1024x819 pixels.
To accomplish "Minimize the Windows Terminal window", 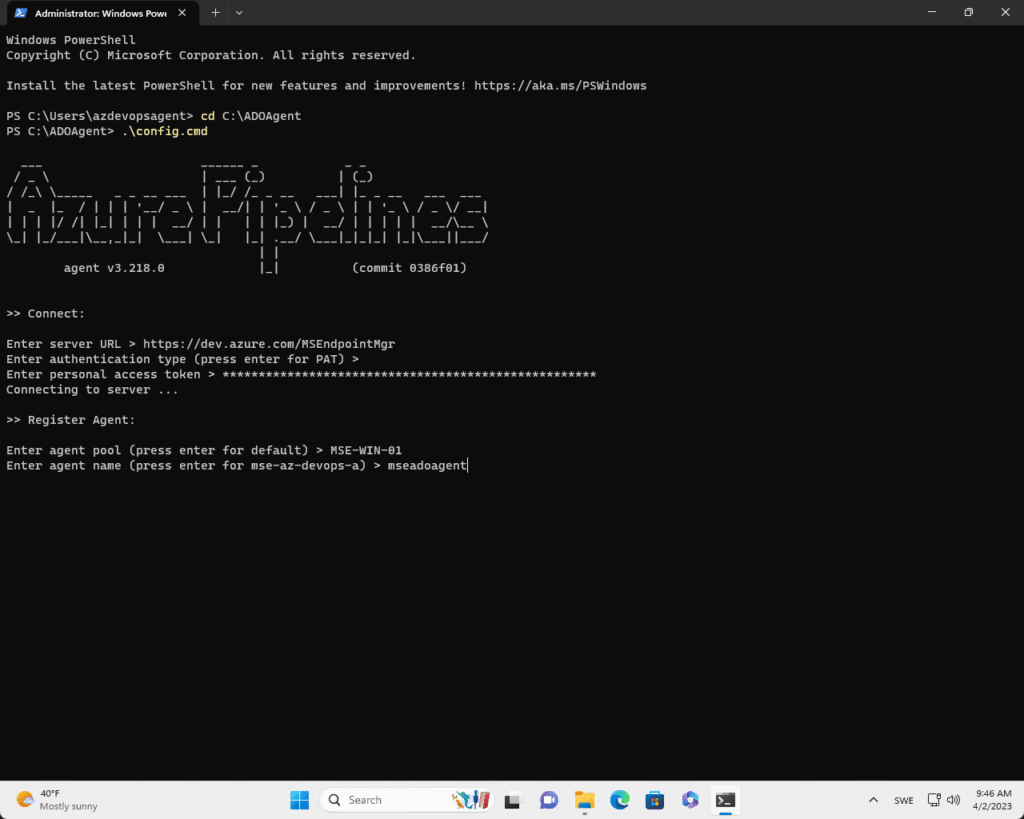I will pos(932,12).
